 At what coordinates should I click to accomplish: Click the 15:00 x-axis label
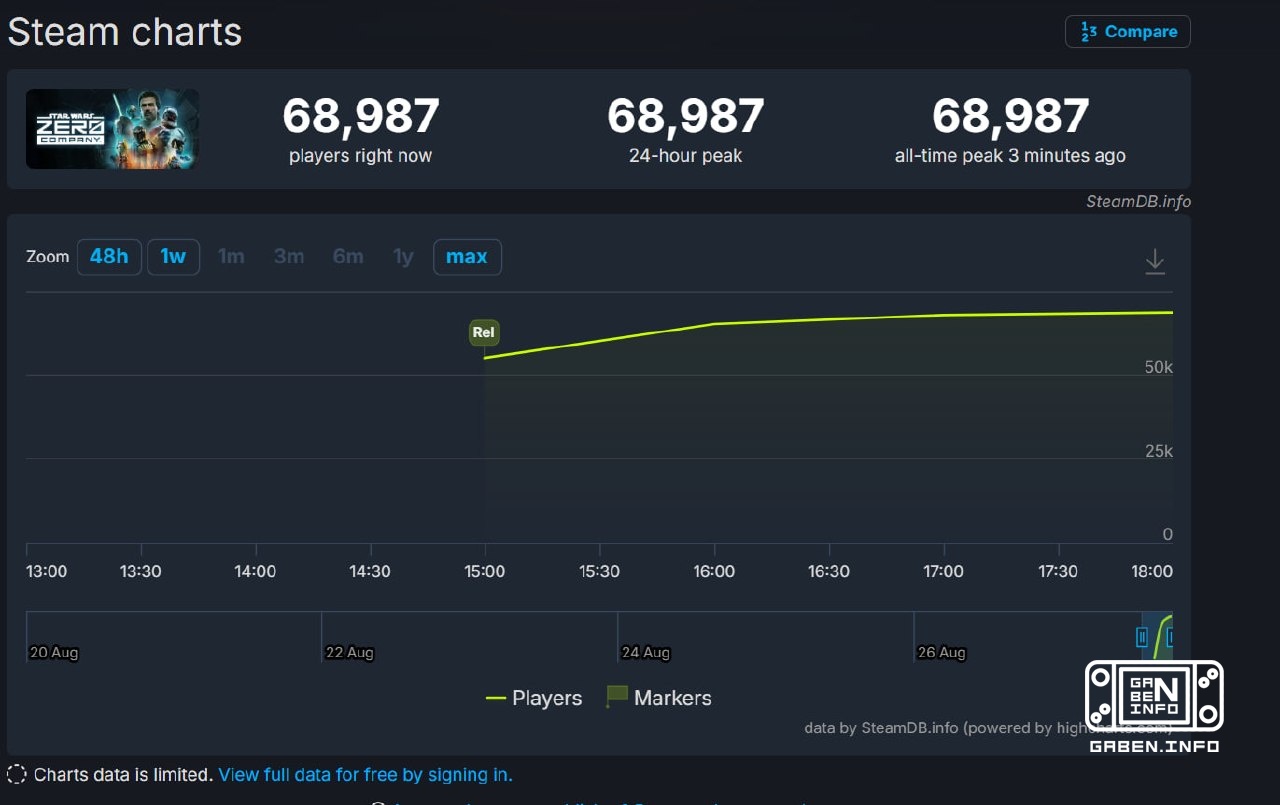(484, 571)
